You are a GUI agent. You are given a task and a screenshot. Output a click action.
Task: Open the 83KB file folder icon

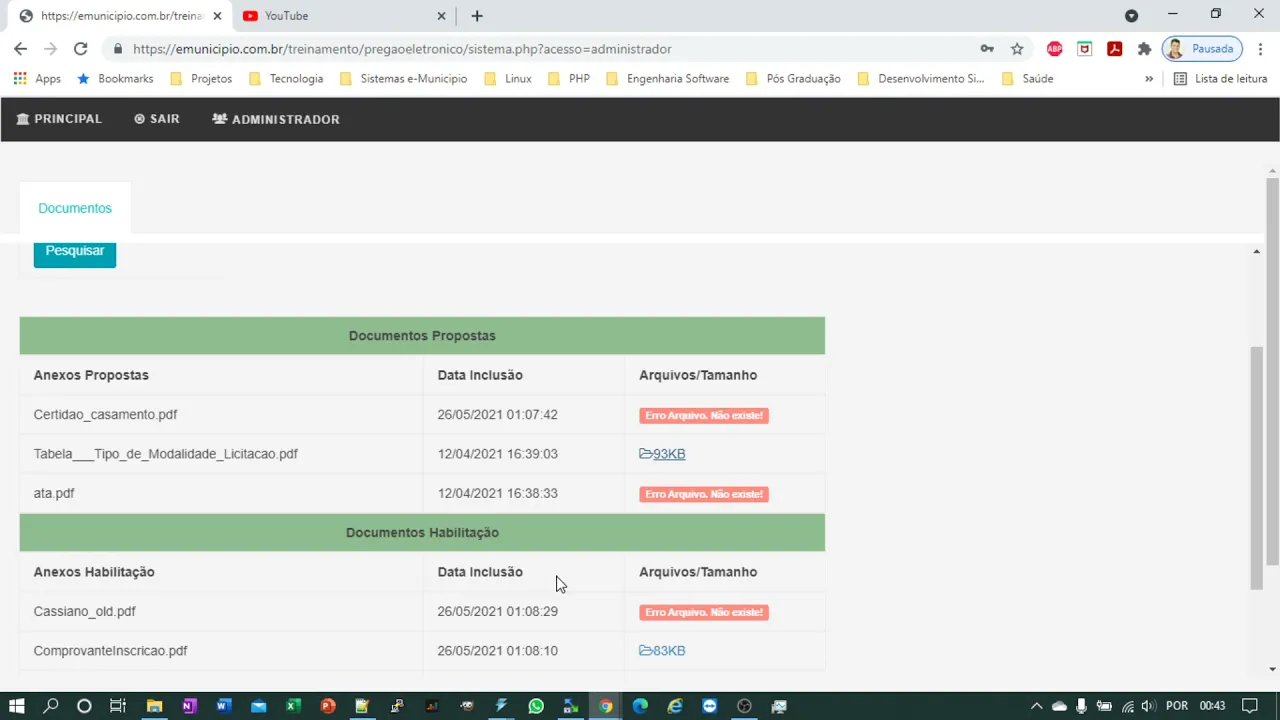[x=645, y=651]
